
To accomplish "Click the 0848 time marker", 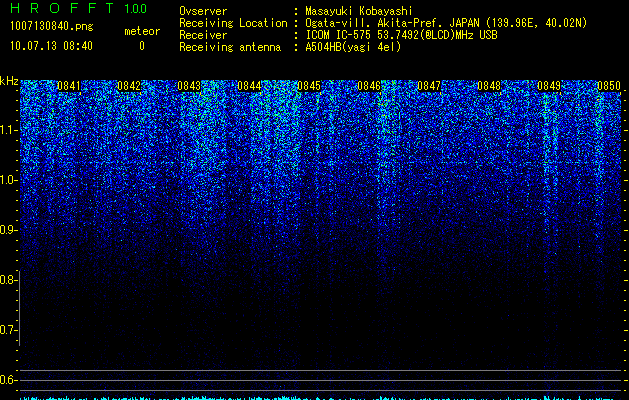I will pyautogui.click(x=489, y=86).
